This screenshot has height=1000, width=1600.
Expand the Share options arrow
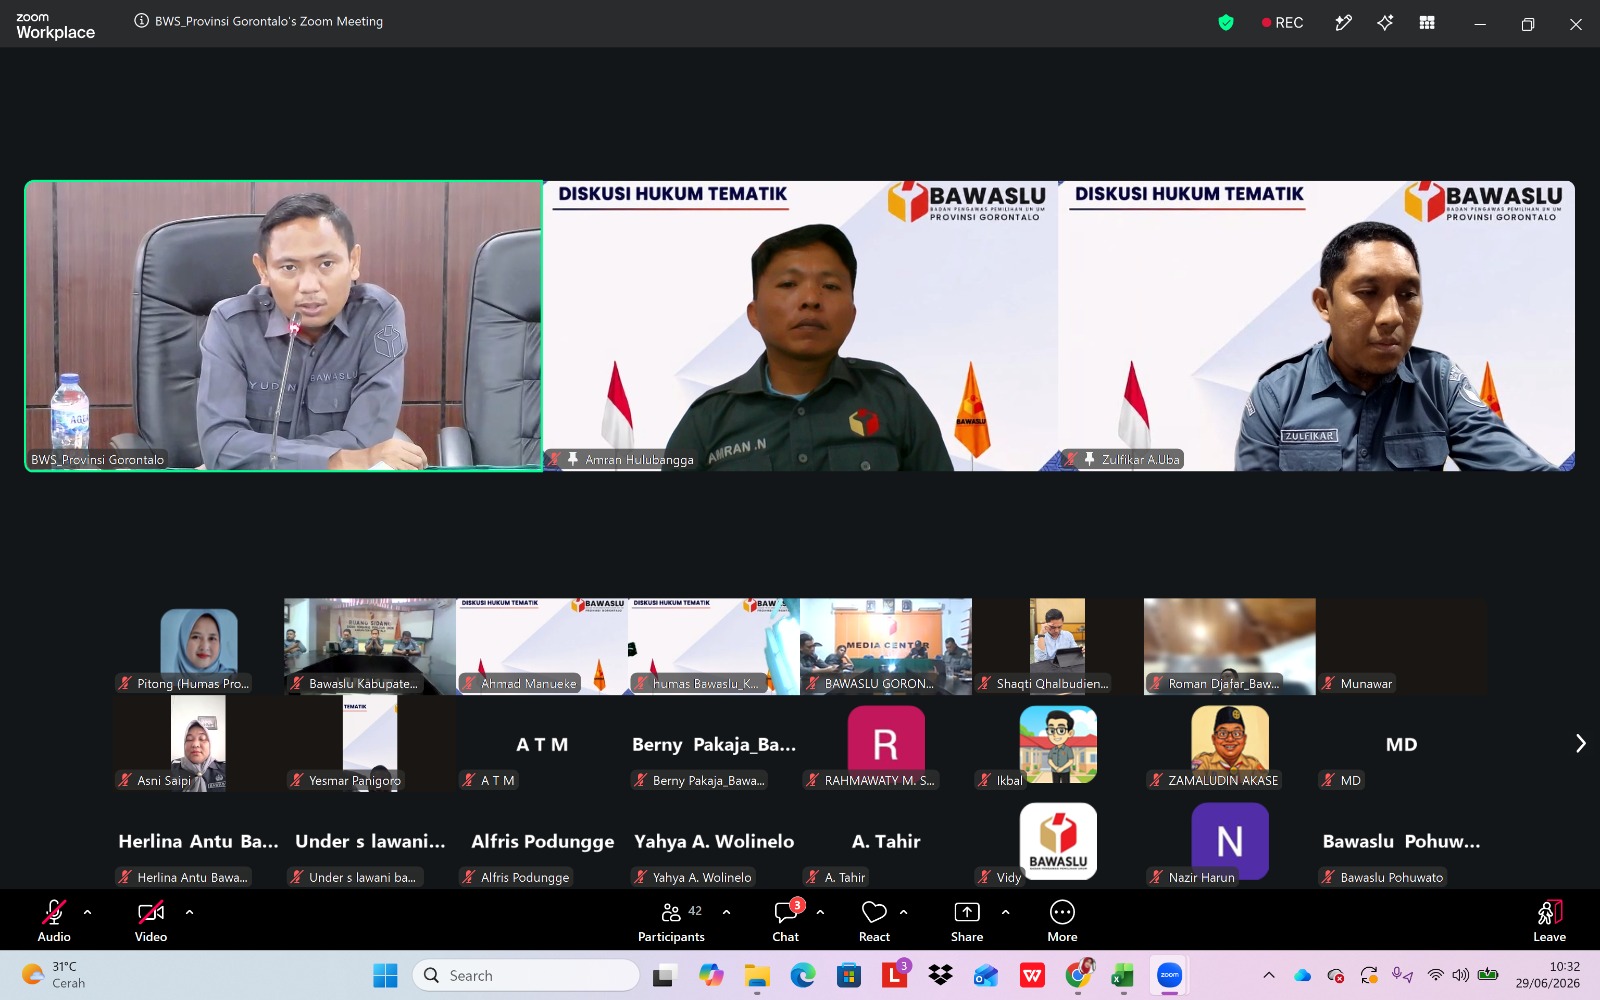click(1005, 912)
